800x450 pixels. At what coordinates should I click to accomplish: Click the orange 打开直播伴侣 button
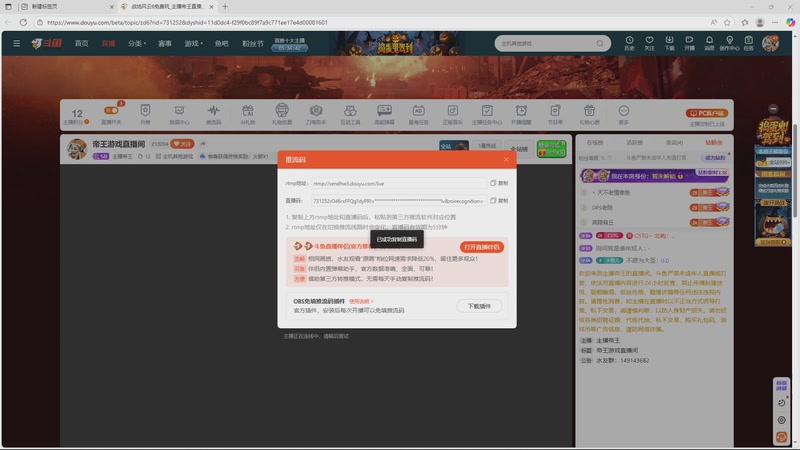[x=482, y=247]
